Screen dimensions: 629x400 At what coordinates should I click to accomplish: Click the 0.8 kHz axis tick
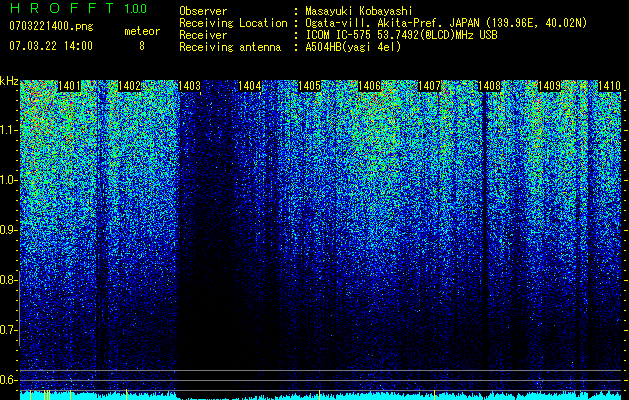click(x=8, y=280)
